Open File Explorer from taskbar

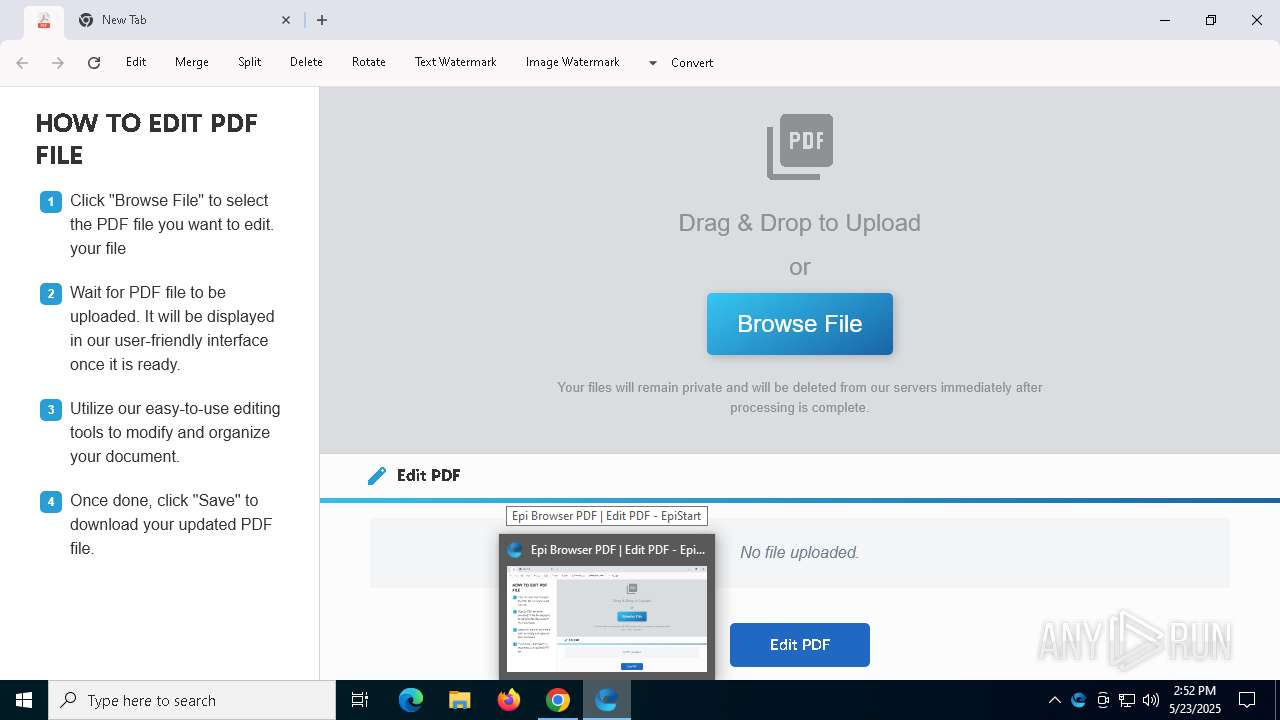coord(460,700)
